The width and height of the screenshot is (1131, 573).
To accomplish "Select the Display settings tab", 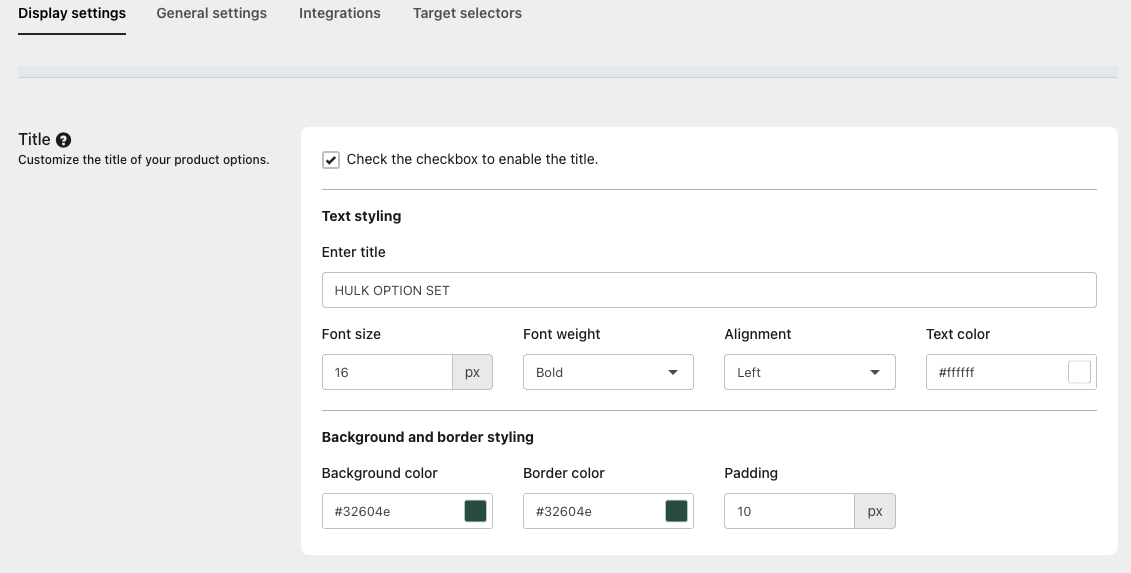I will (72, 14).
